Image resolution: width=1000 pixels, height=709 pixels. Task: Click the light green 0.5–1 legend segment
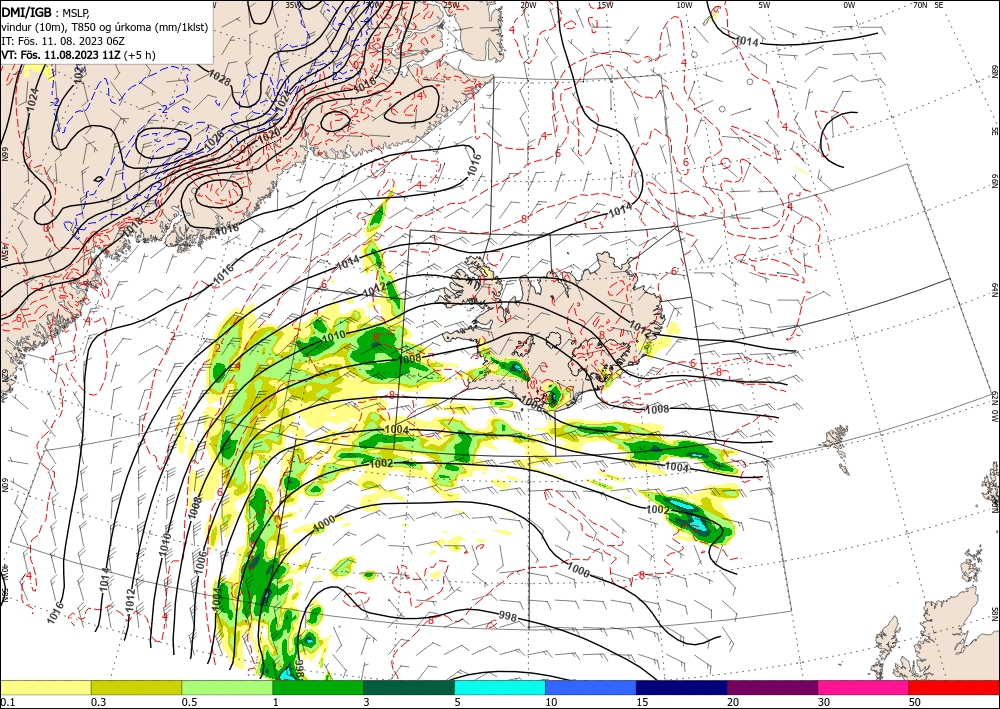tap(227, 687)
